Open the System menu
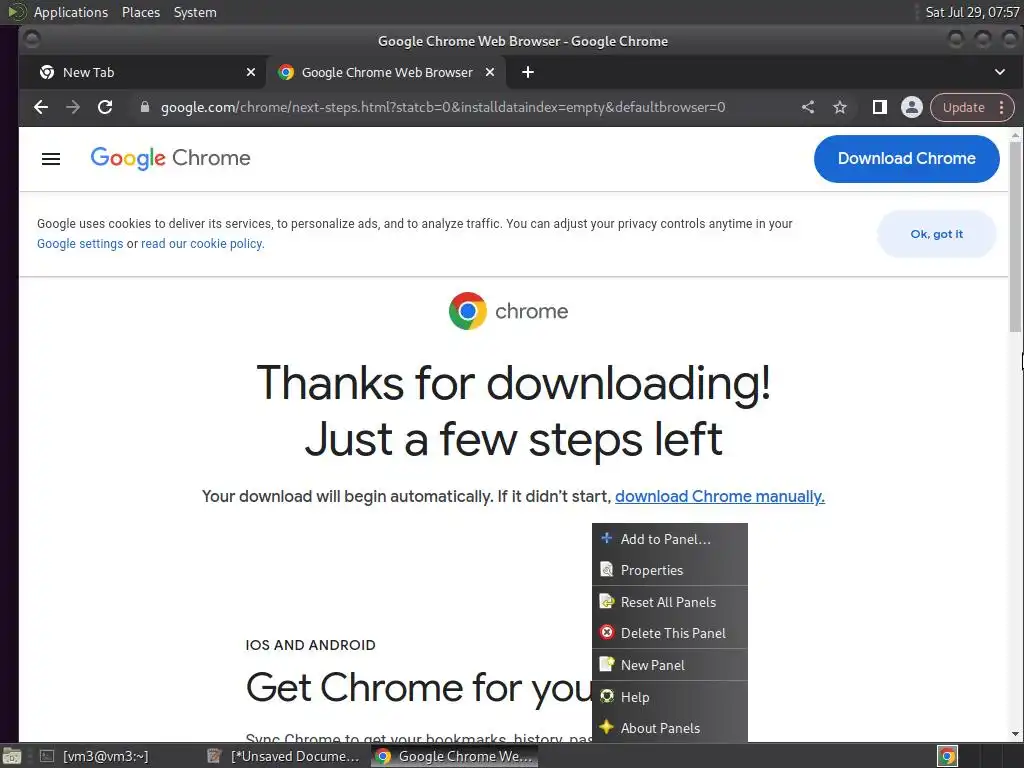The width and height of the screenshot is (1024, 768). click(195, 12)
